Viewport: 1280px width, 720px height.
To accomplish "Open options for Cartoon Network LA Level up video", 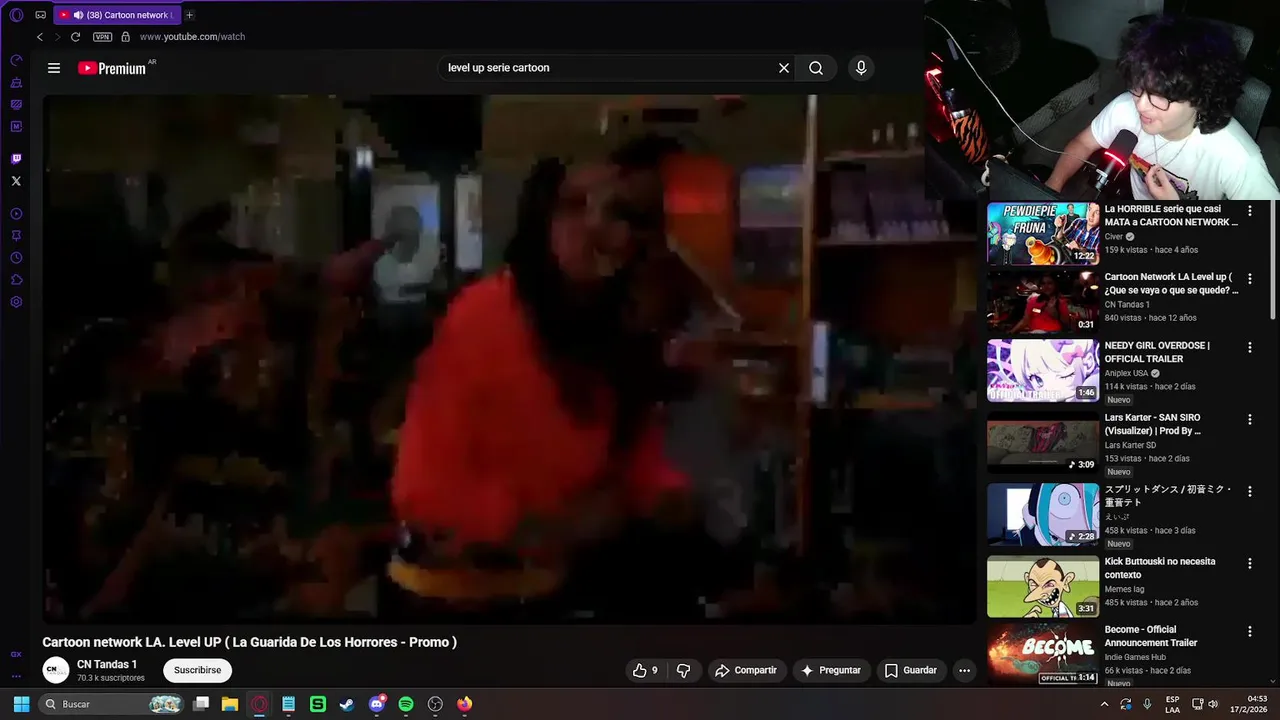I will click(x=1249, y=279).
